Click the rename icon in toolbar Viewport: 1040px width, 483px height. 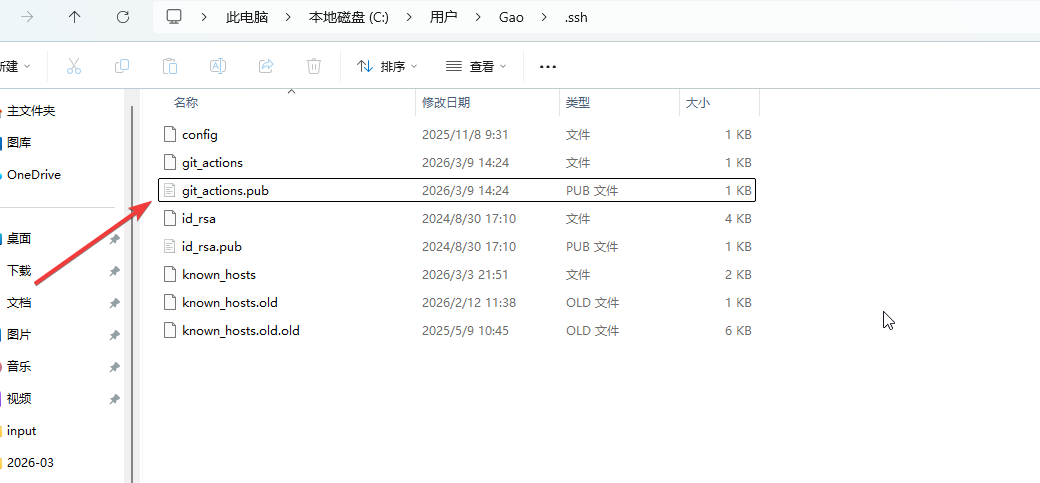tap(217, 66)
